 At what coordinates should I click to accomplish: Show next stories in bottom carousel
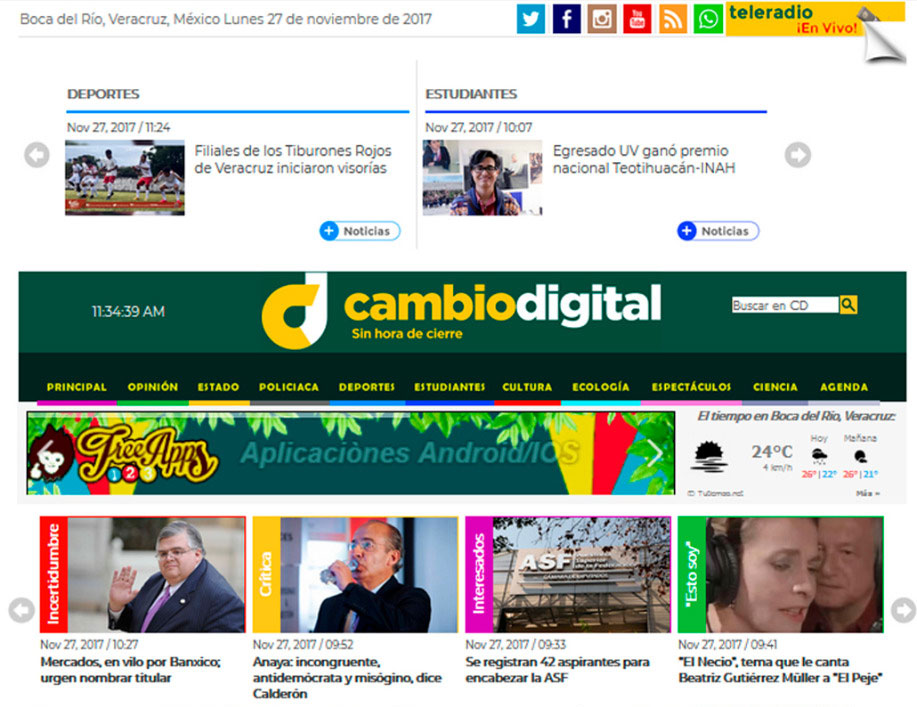click(903, 610)
